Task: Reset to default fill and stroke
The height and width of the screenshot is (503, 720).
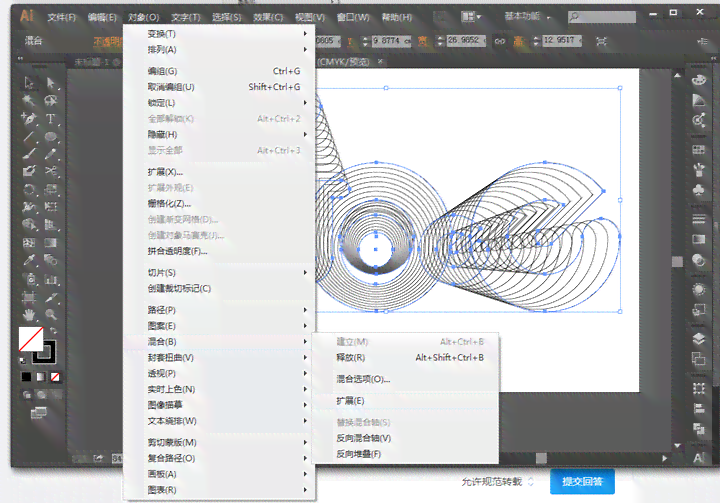Action: click(x=23, y=360)
